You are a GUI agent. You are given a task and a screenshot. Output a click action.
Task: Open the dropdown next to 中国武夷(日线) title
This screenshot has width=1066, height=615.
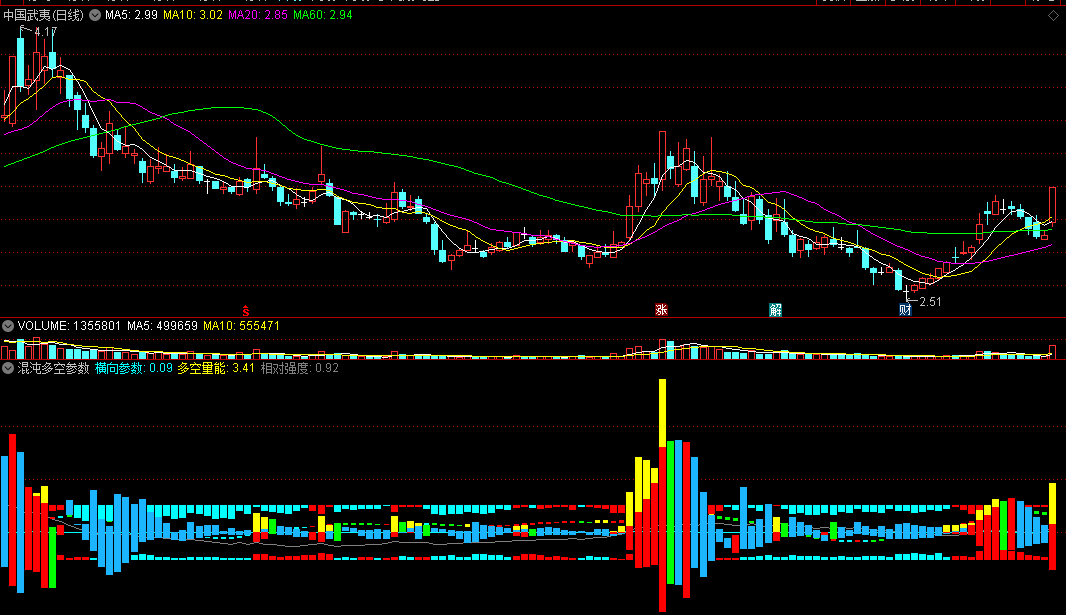pyautogui.click(x=95, y=15)
